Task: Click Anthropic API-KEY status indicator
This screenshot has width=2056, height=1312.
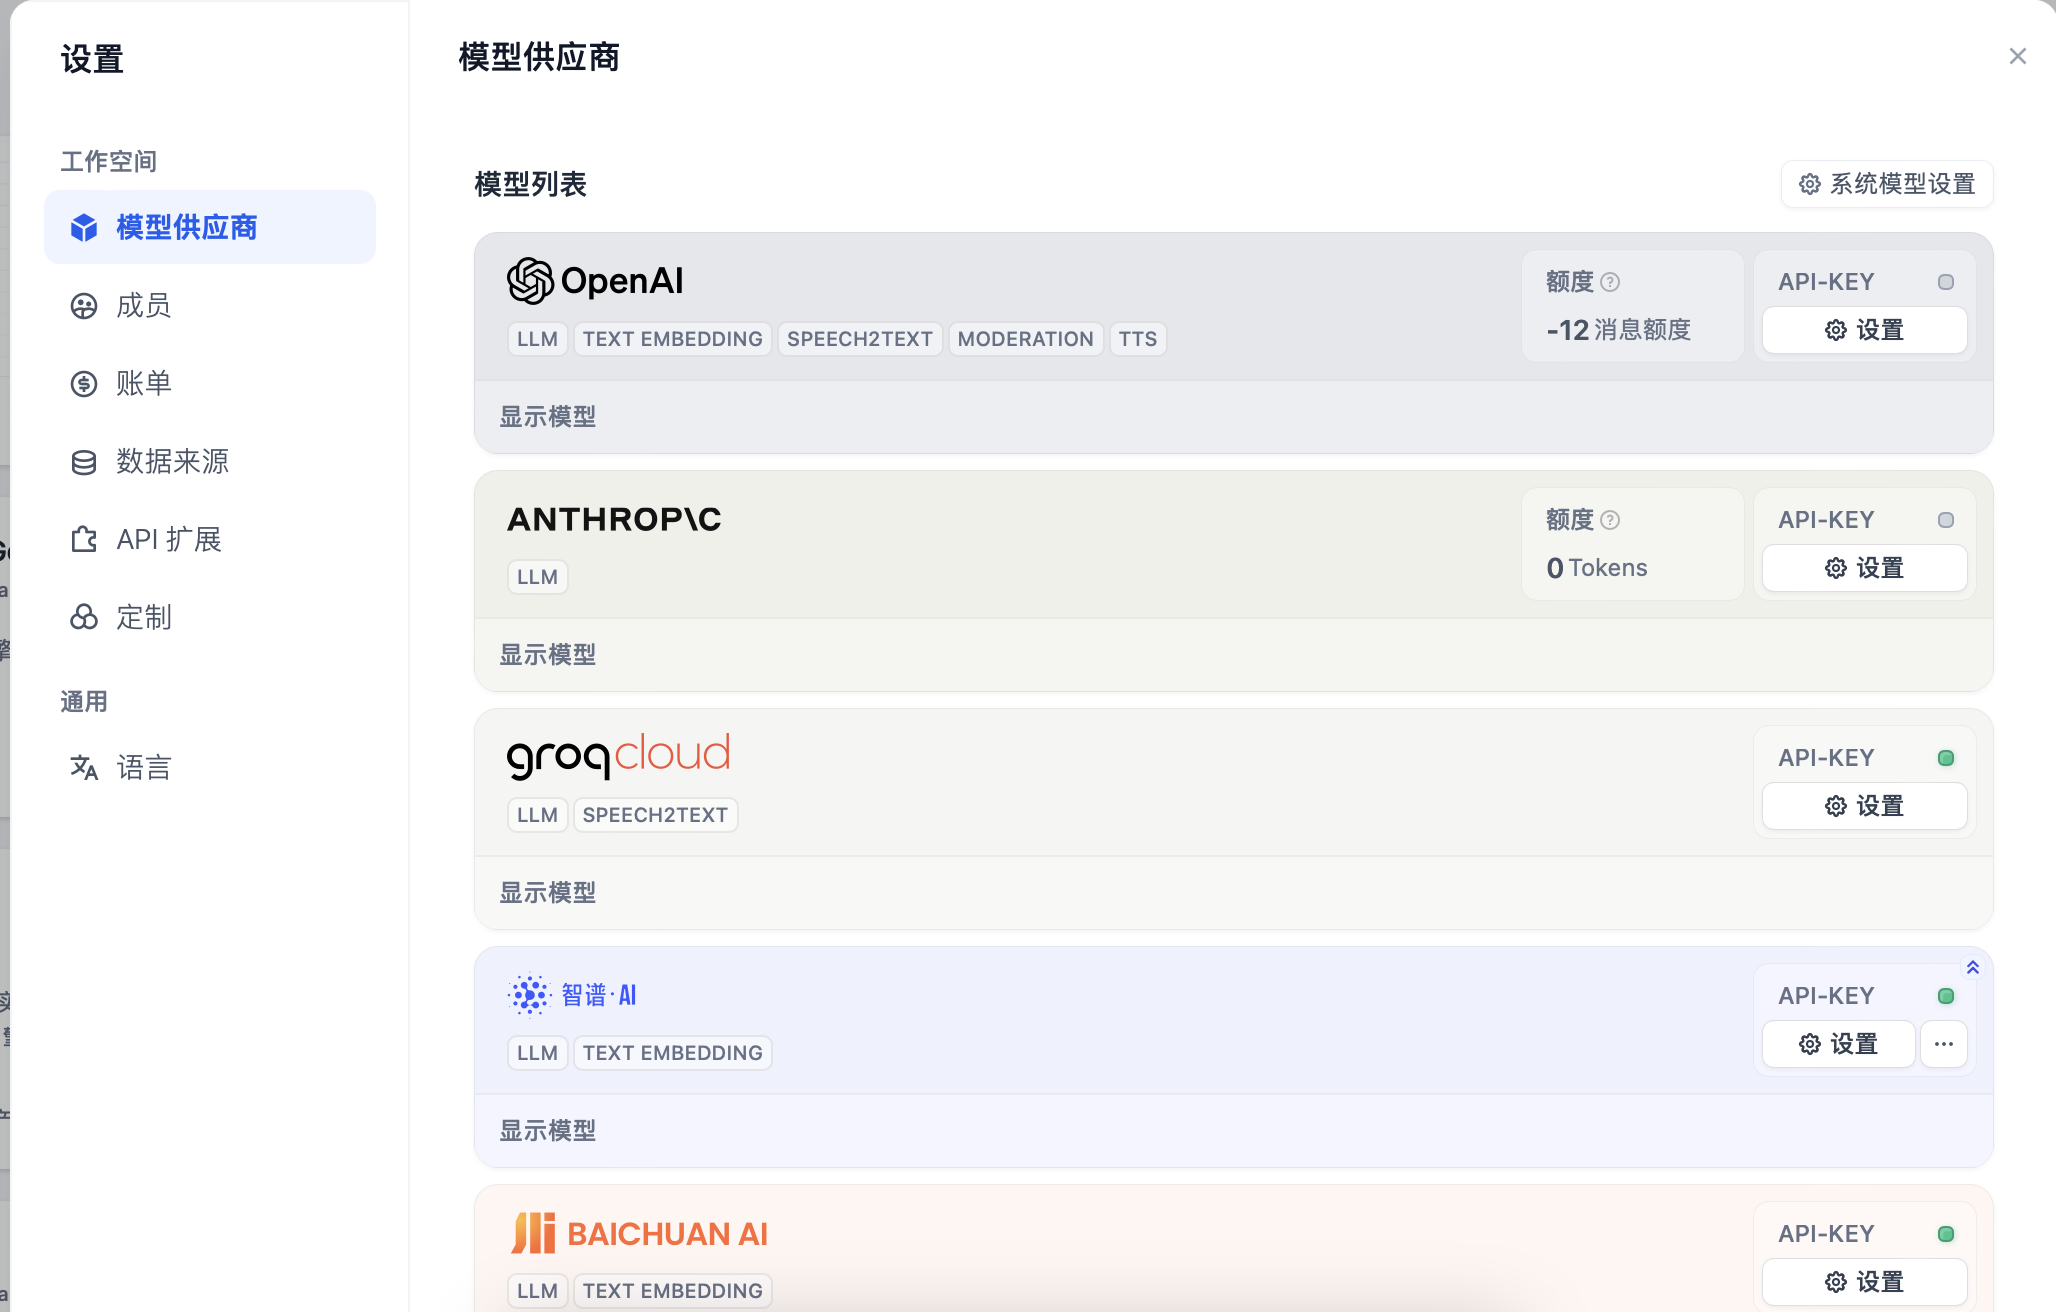Action: 1946,520
